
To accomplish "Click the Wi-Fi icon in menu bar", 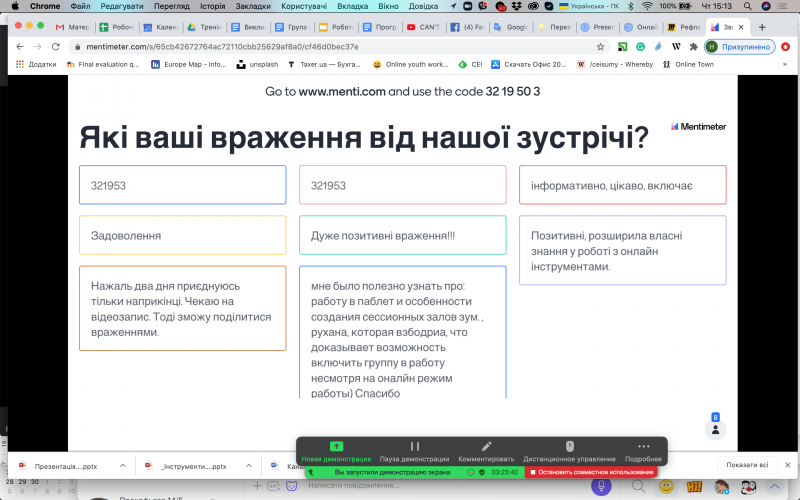I will pyautogui.click(x=647, y=6).
